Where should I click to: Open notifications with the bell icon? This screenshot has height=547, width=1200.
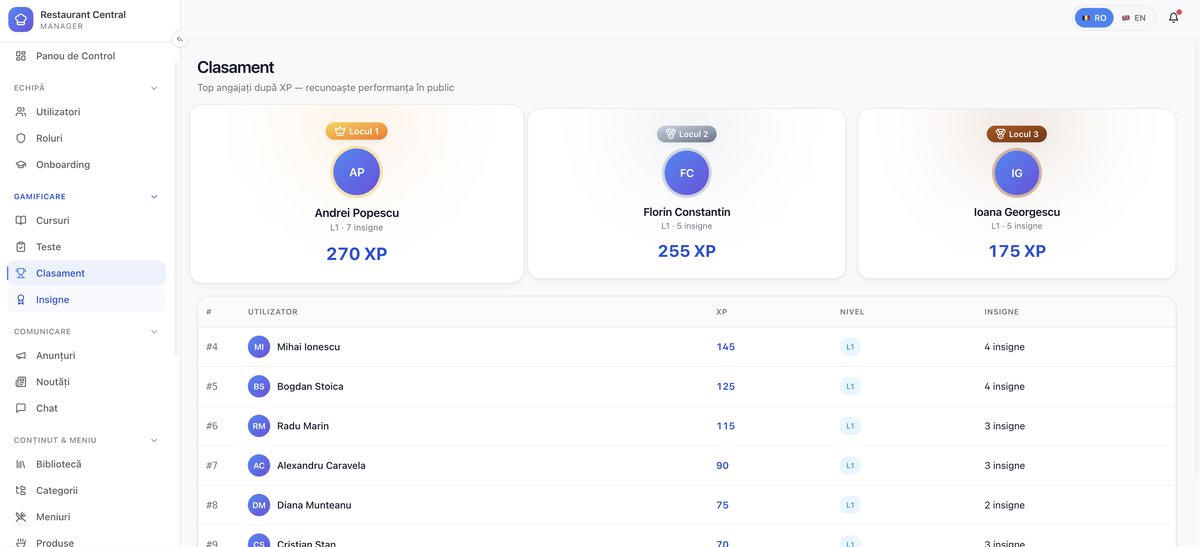(1174, 18)
